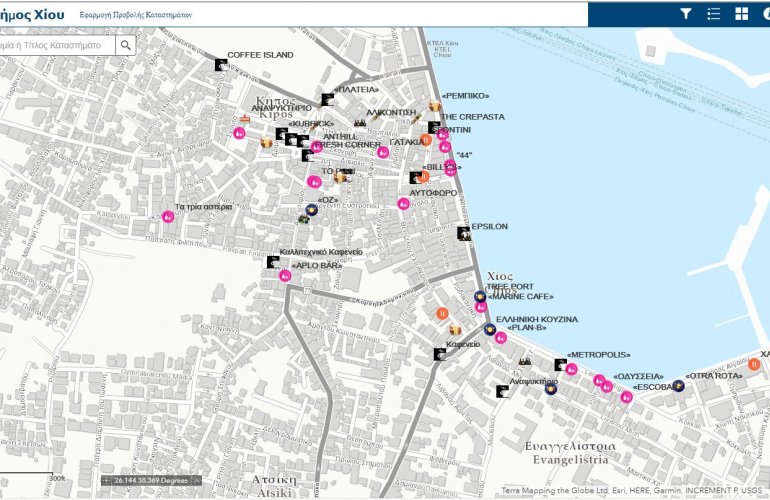The width and height of the screenshot is (770, 500).
Task: Select the pink marker under ΑΥΤΟΦΩΡΟ label
Action: (x=403, y=203)
